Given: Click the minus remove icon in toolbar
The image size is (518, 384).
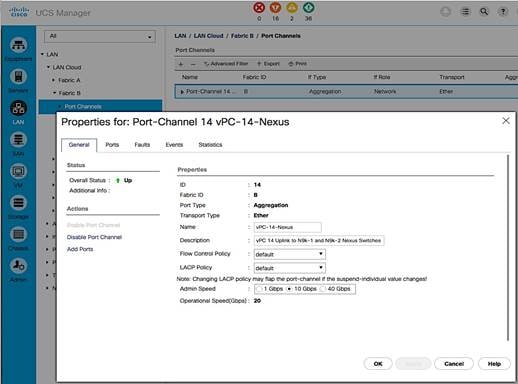Looking at the screenshot, I should click(193, 64).
